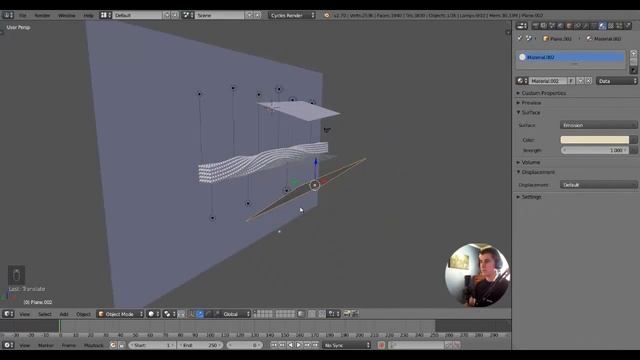Select the translate manipulator icon
This screenshot has width=640, height=360.
pos(200,314)
